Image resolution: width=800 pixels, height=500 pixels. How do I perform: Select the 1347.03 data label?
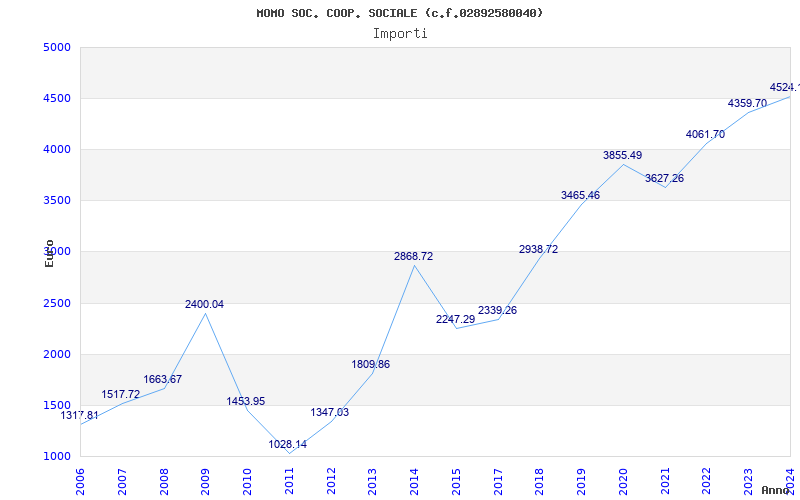pyautogui.click(x=330, y=412)
